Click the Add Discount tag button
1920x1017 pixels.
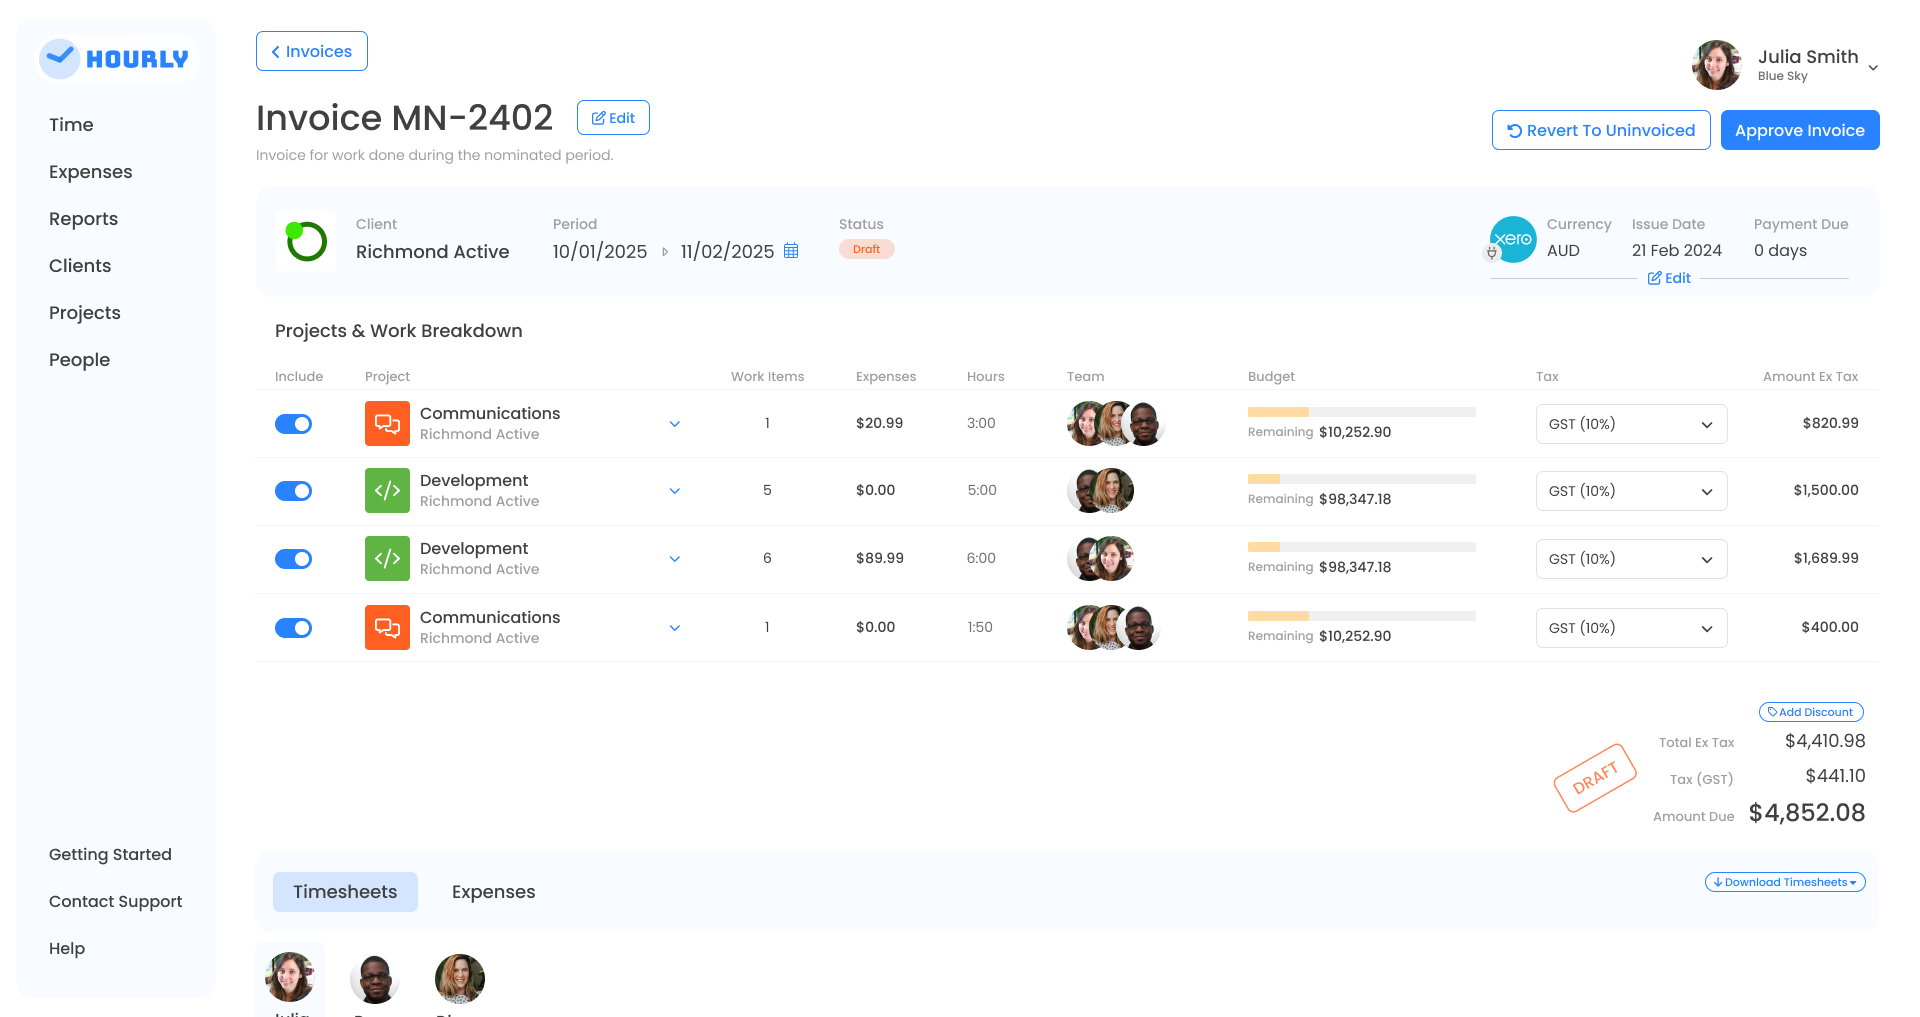pyautogui.click(x=1811, y=712)
